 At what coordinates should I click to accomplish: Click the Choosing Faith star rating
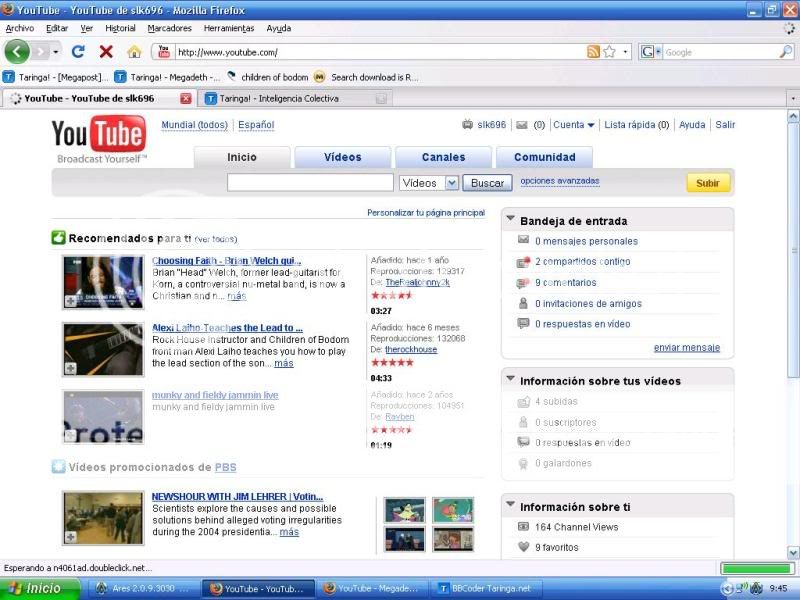pyautogui.click(x=392, y=295)
